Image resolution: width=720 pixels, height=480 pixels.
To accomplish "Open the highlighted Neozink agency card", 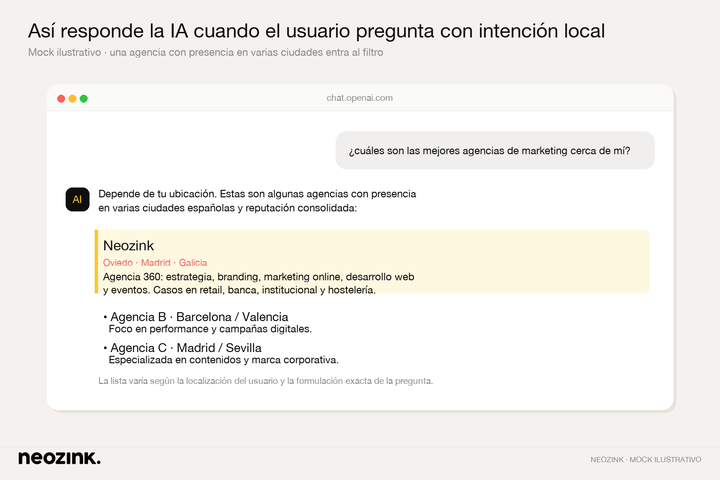I will pyautogui.click(x=372, y=261).
